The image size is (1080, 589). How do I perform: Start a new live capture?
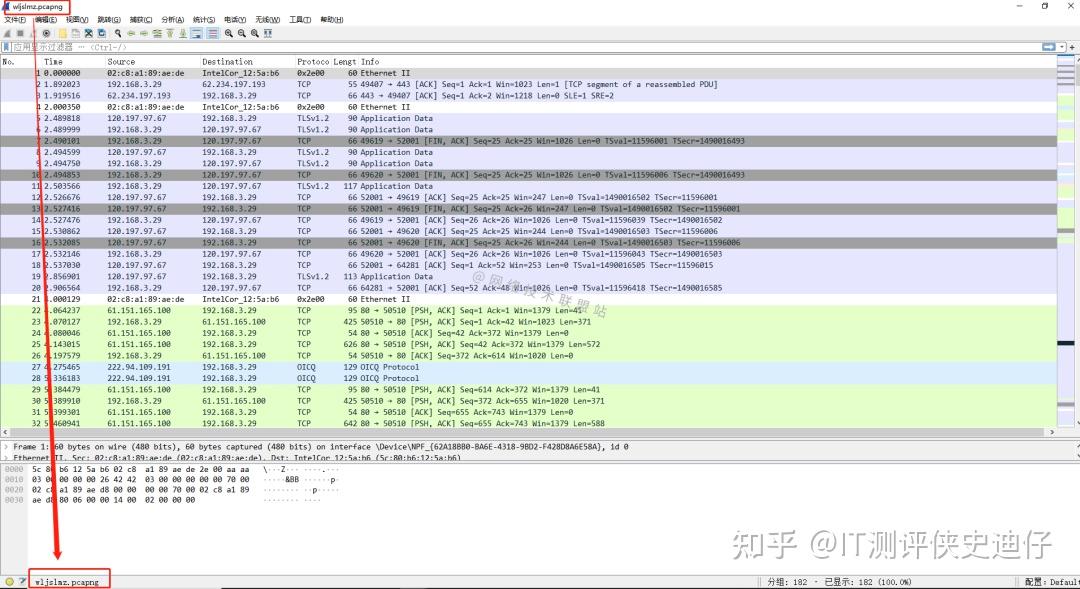coord(8,32)
